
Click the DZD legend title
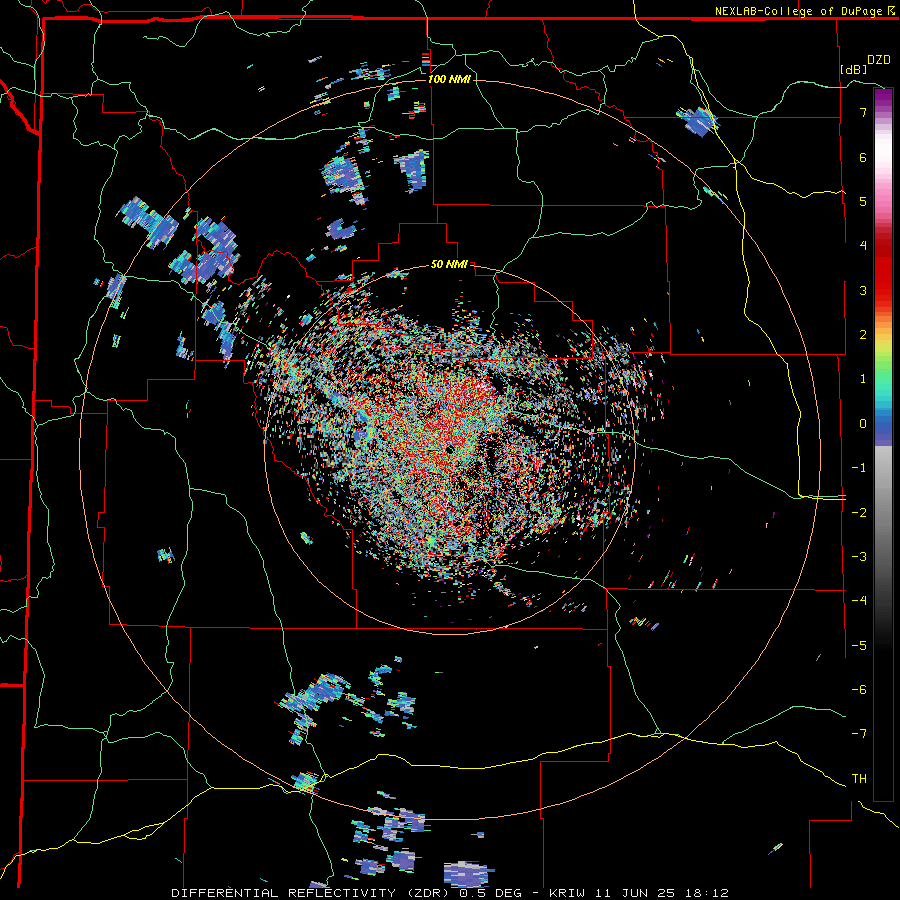click(x=879, y=60)
